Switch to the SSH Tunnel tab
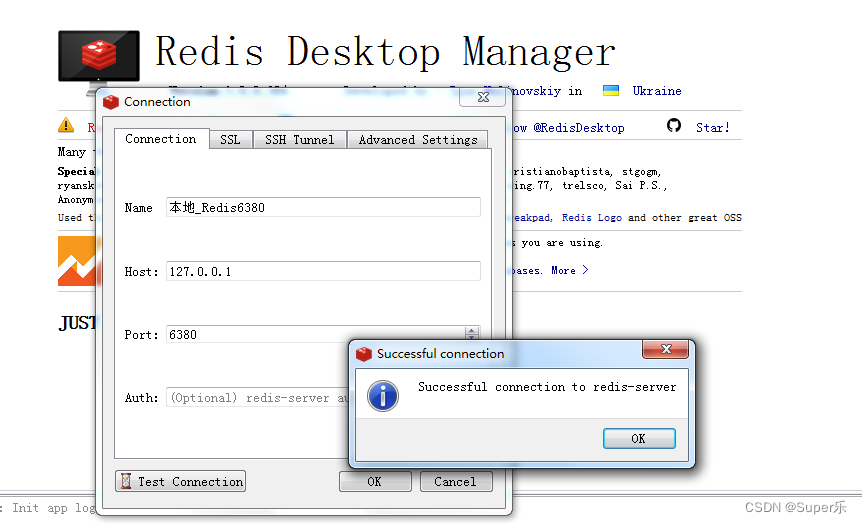Image resolution: width=862 pixels, height=524 pixels. (300, 140)
